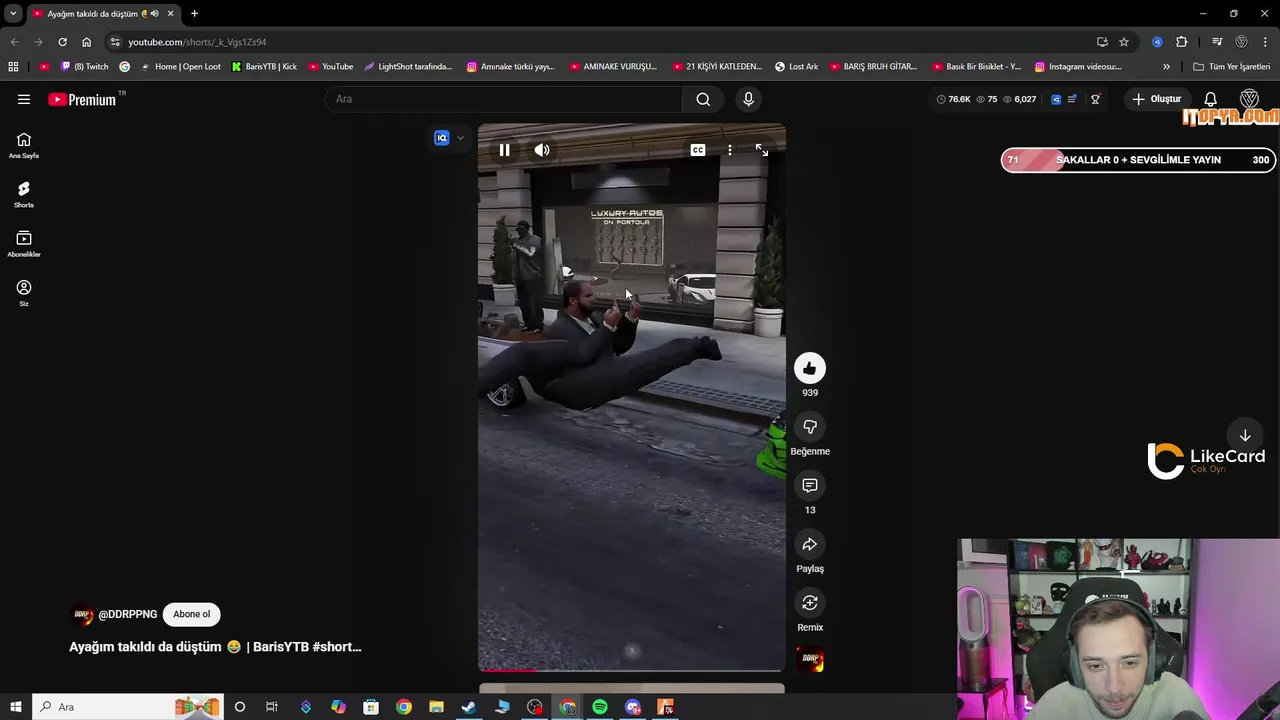This screenshot has height=720, width=1280.
Task: Open the DDRPPNG channel avatar
Action: [82, 615]
